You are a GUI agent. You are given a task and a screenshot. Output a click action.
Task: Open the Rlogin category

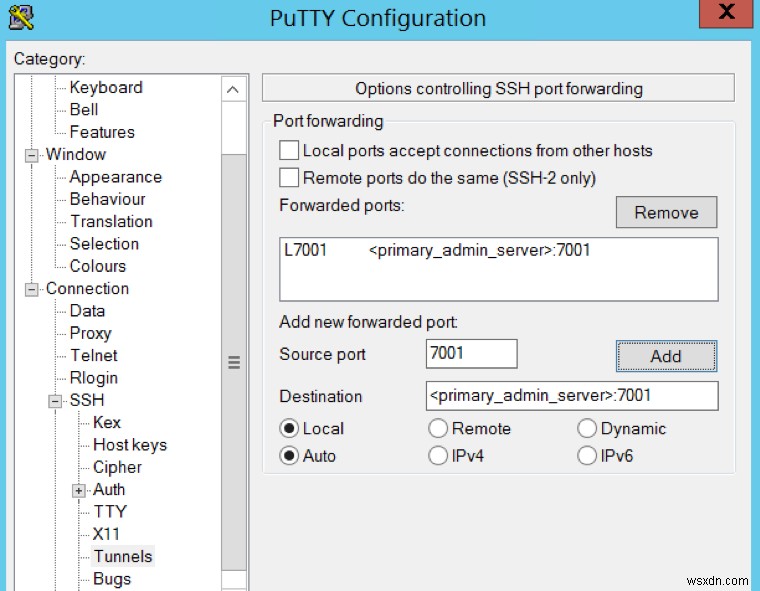[94, 378]
